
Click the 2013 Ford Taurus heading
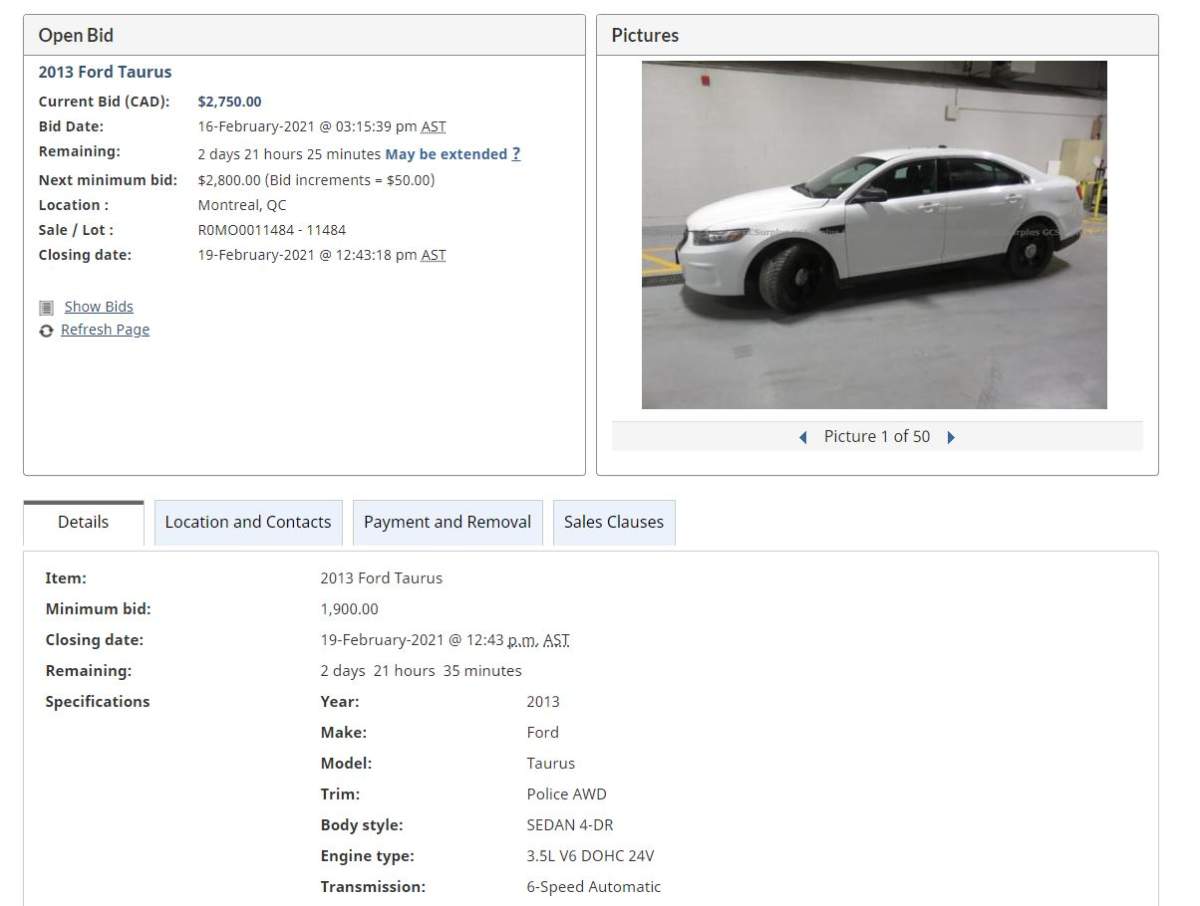[x=105, y=72]
